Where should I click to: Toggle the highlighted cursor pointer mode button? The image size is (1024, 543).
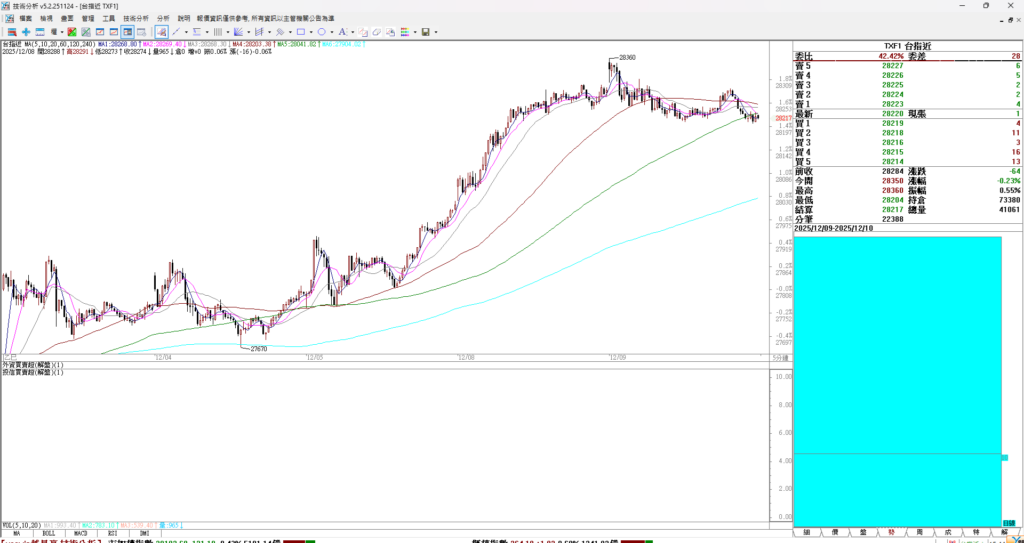click(161, 32)
